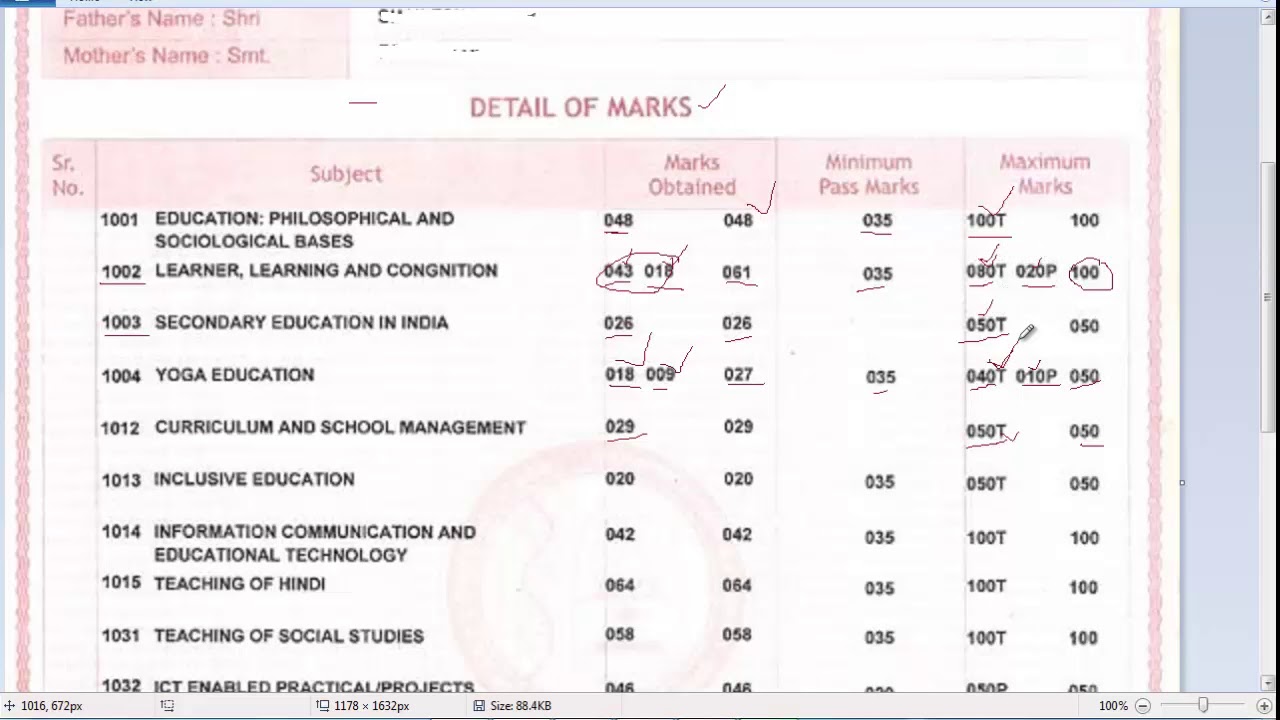This screenshot has width=1280, height=720.
Task: Click 'Mother's Name : Smt.' label
Action: point(166,56)
